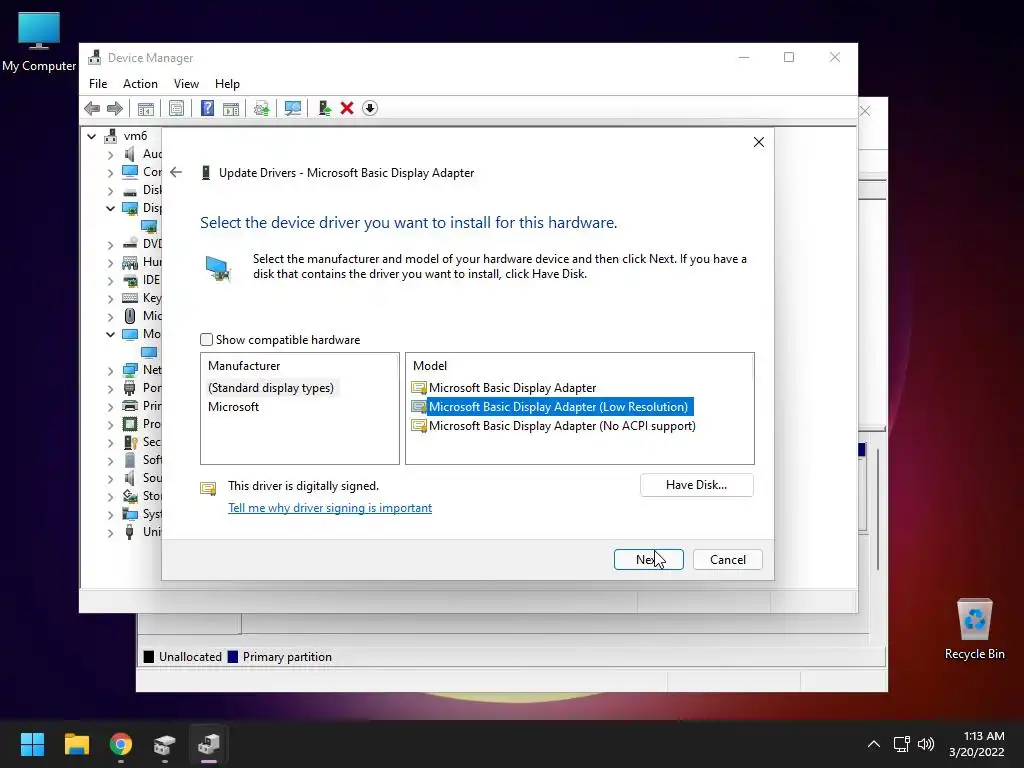Open the Help menu

click(x=227, y=84)
